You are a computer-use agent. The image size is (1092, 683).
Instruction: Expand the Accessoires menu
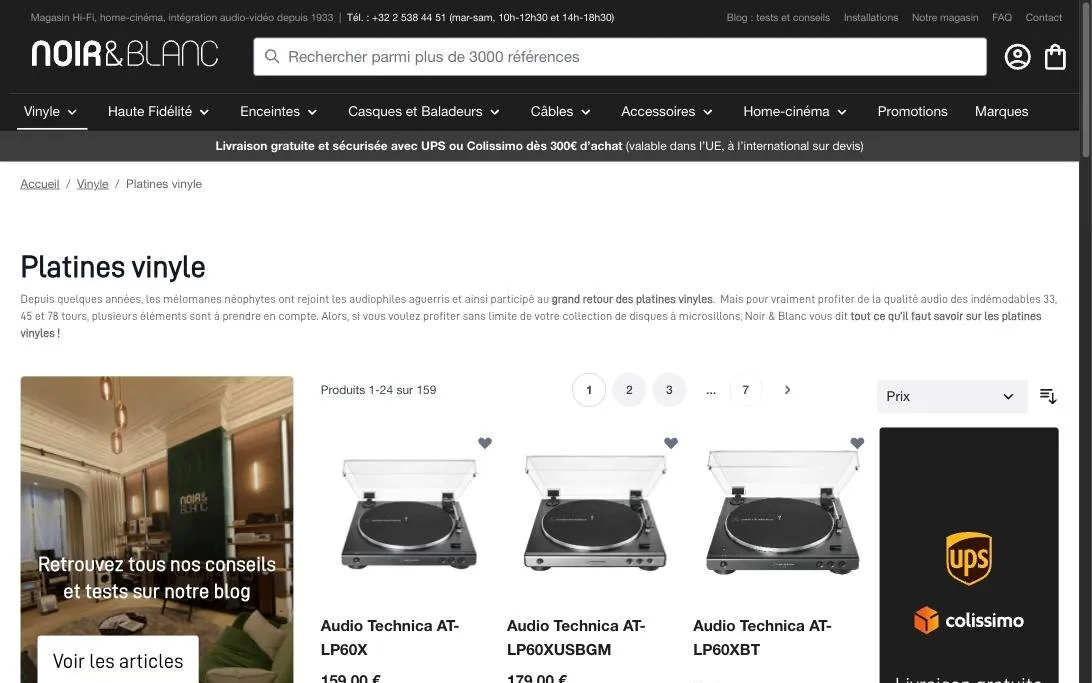[666, 111]
